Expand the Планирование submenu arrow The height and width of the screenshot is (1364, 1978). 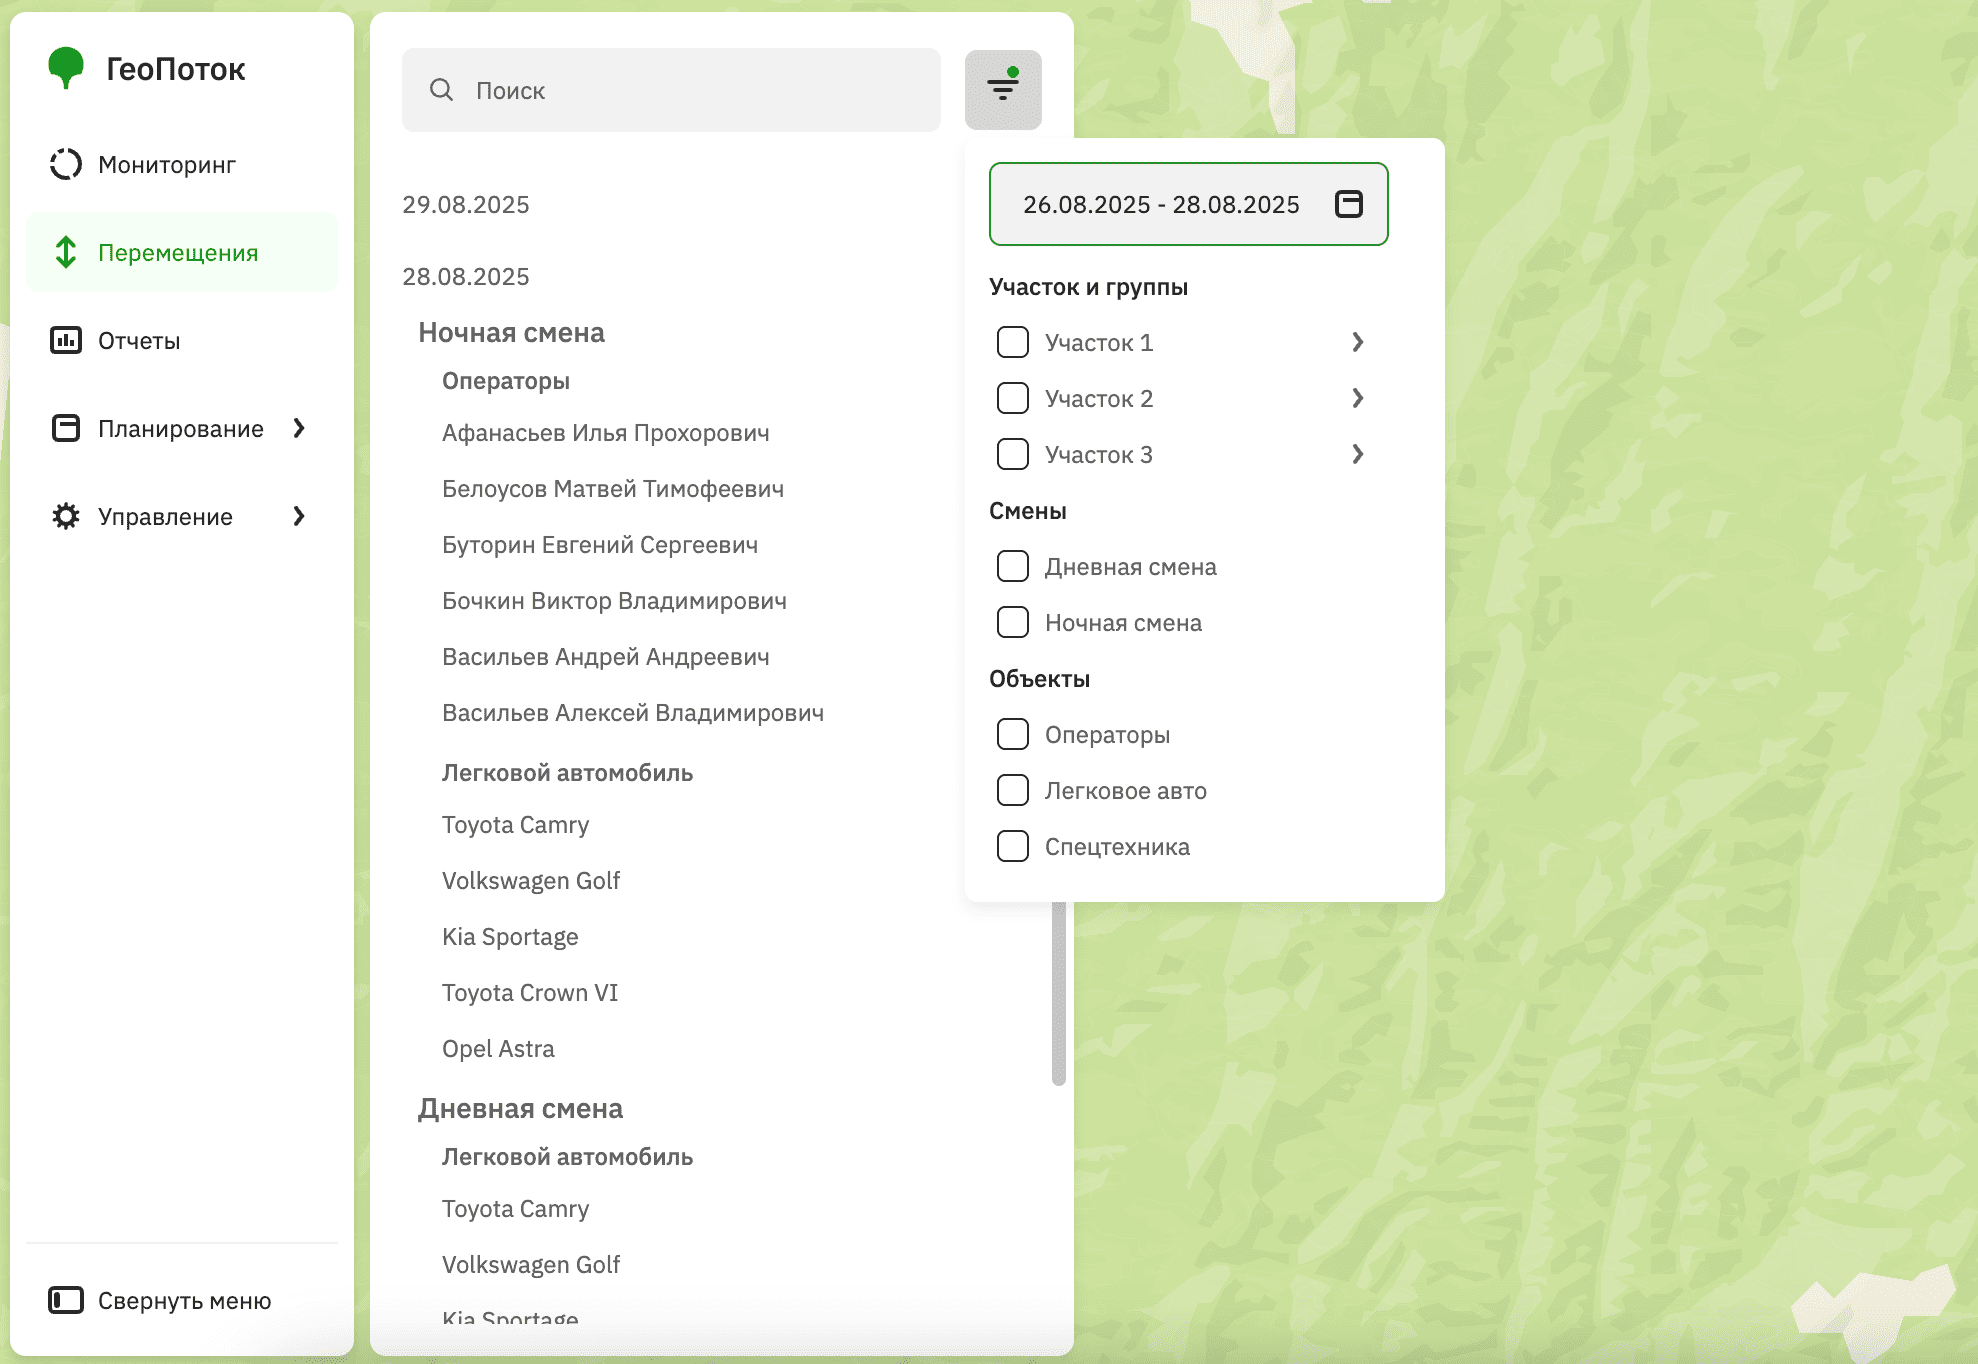(298, 428)
